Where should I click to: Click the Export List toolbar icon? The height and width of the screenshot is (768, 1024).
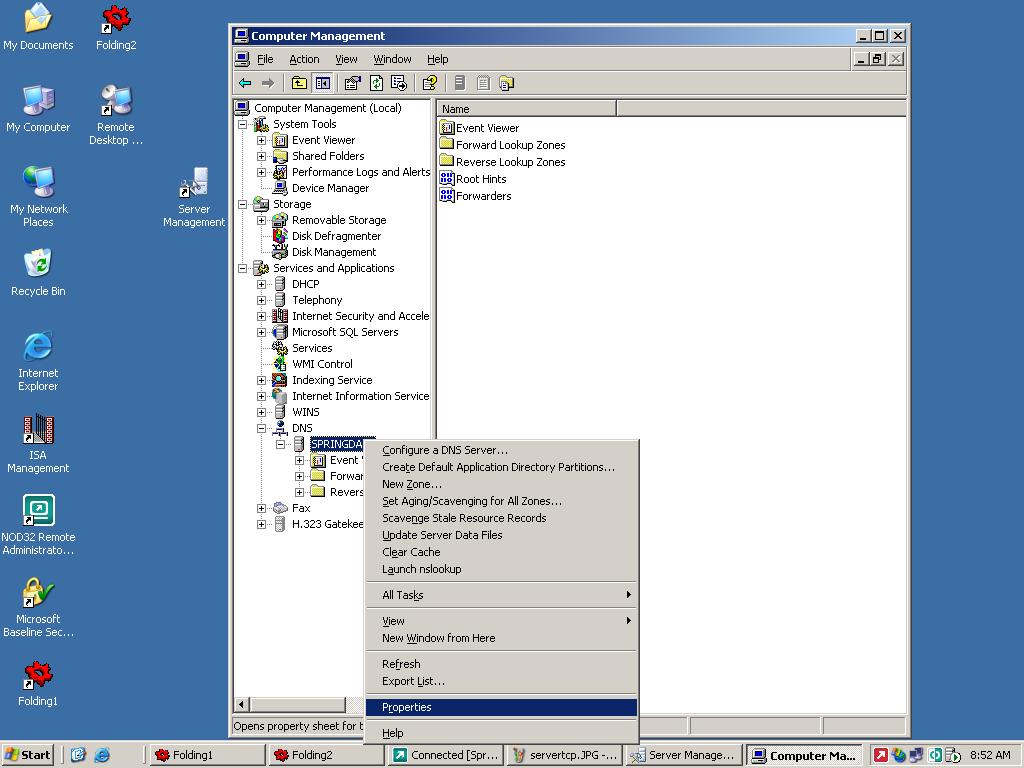(x=399, y=83)
